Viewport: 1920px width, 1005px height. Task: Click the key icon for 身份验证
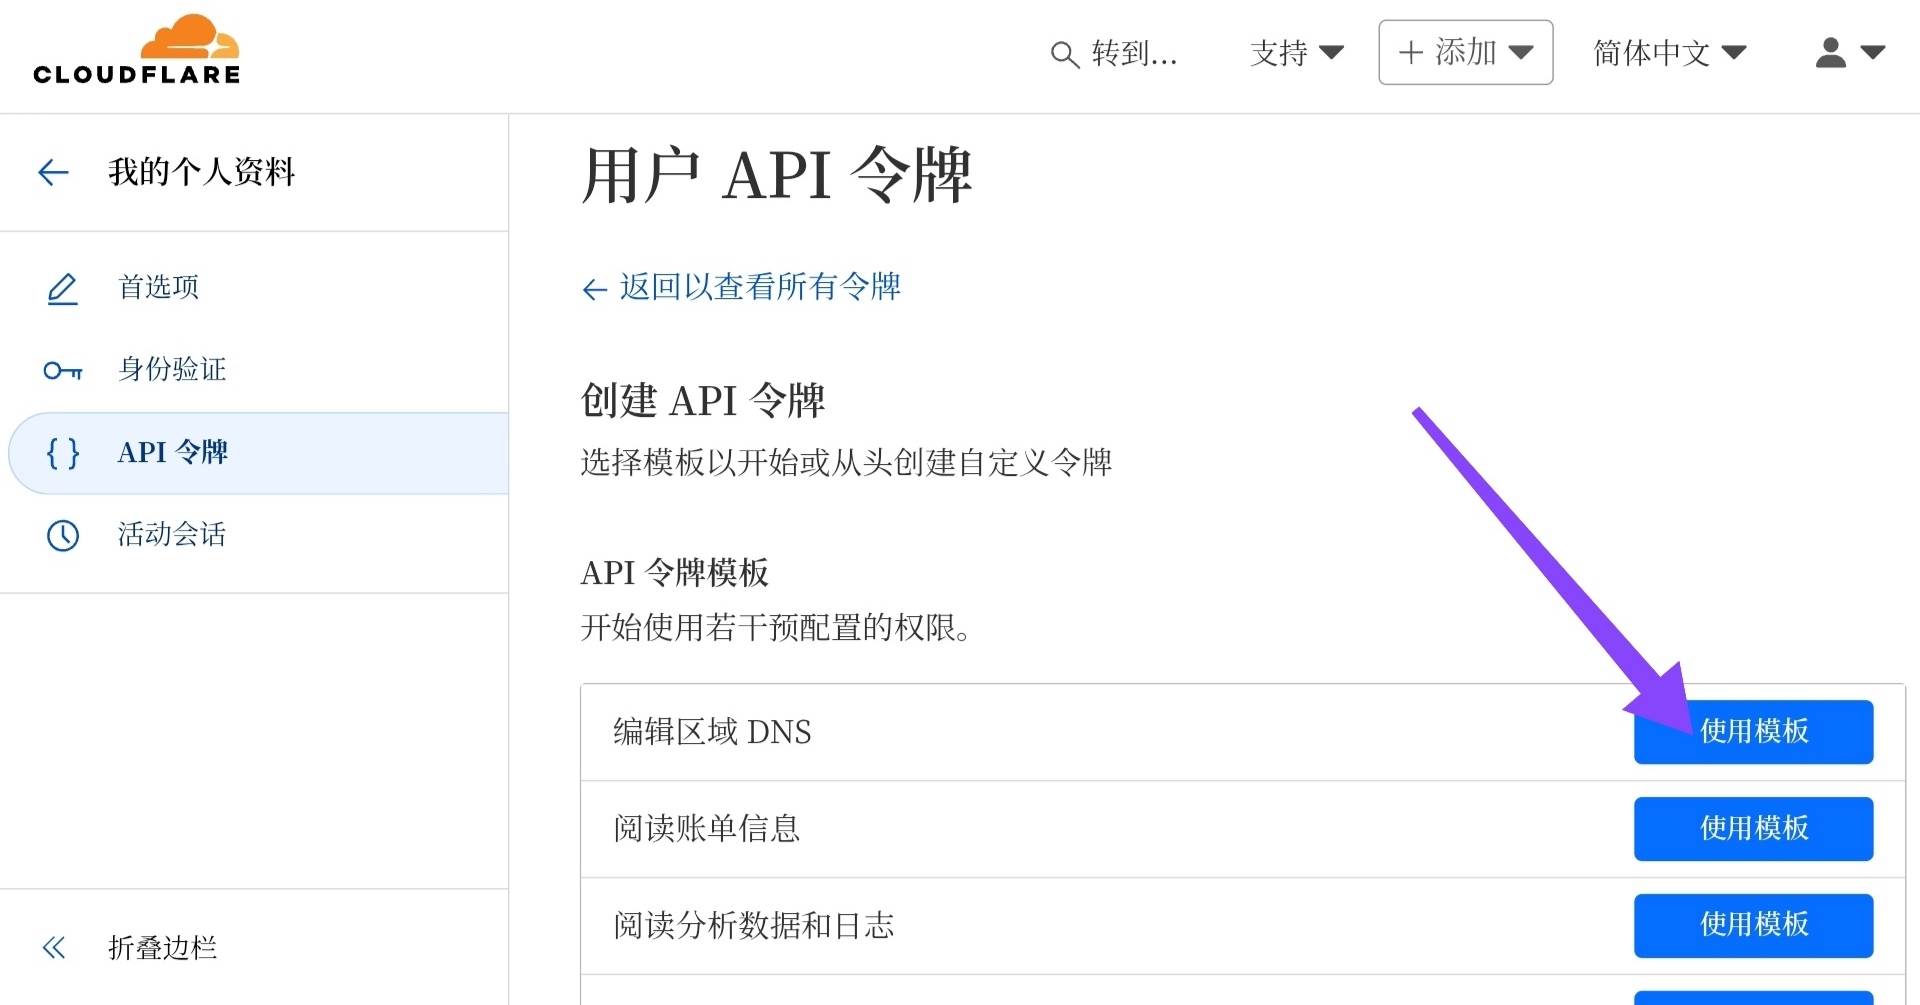62,371
